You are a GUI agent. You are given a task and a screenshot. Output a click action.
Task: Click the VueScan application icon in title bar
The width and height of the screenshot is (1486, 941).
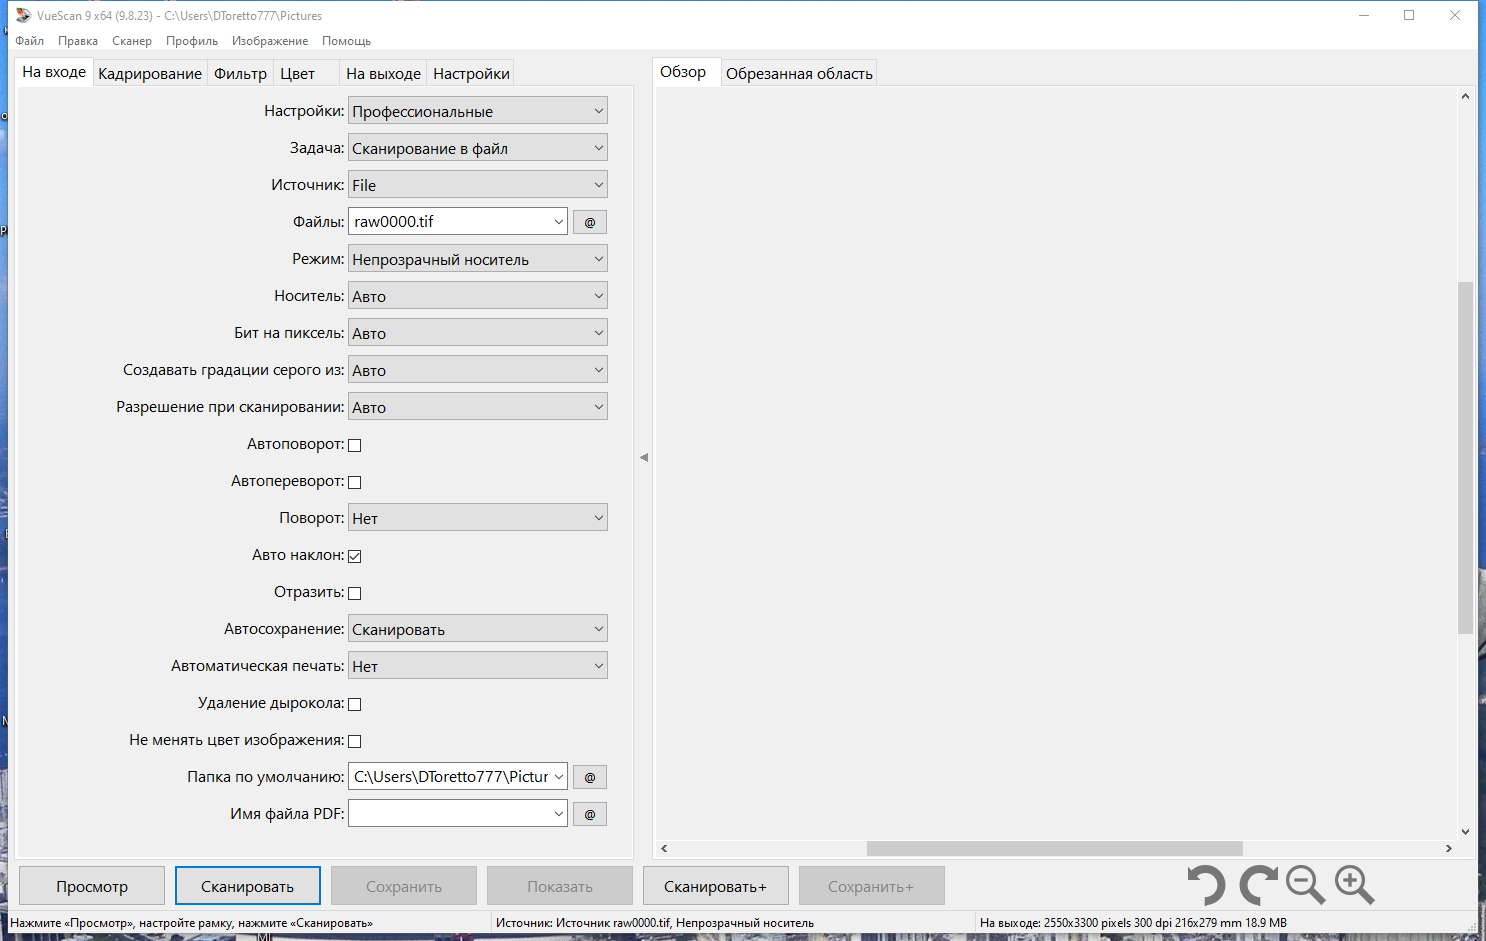click(x=23, y=15)
